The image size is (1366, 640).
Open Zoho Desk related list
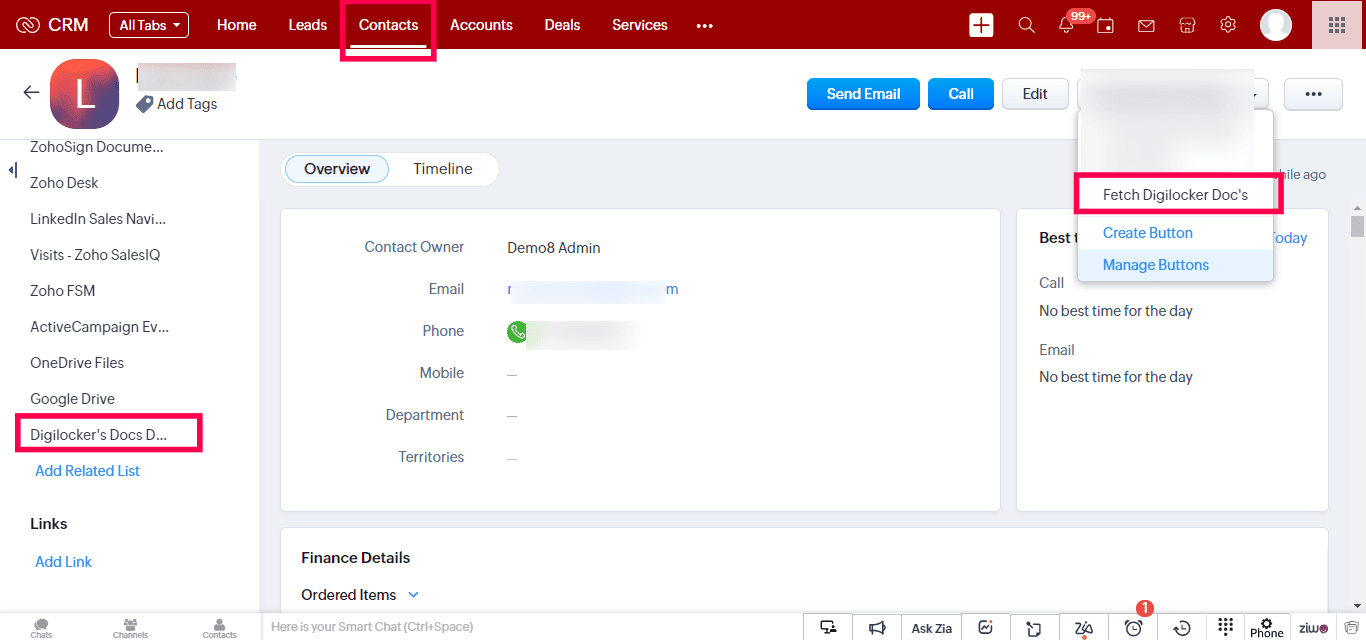coord(64,183)
